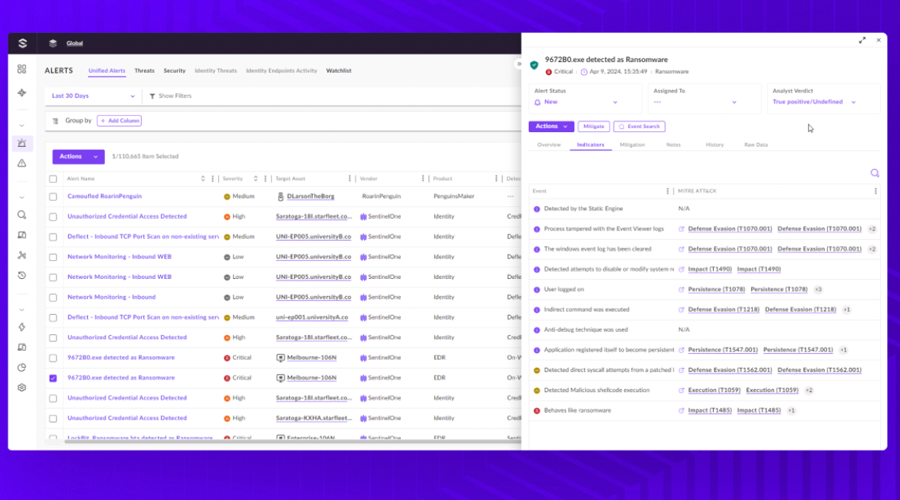The image size is (900, 500).
Task: Switch to the Threats tab
Action: click(145, 71)
